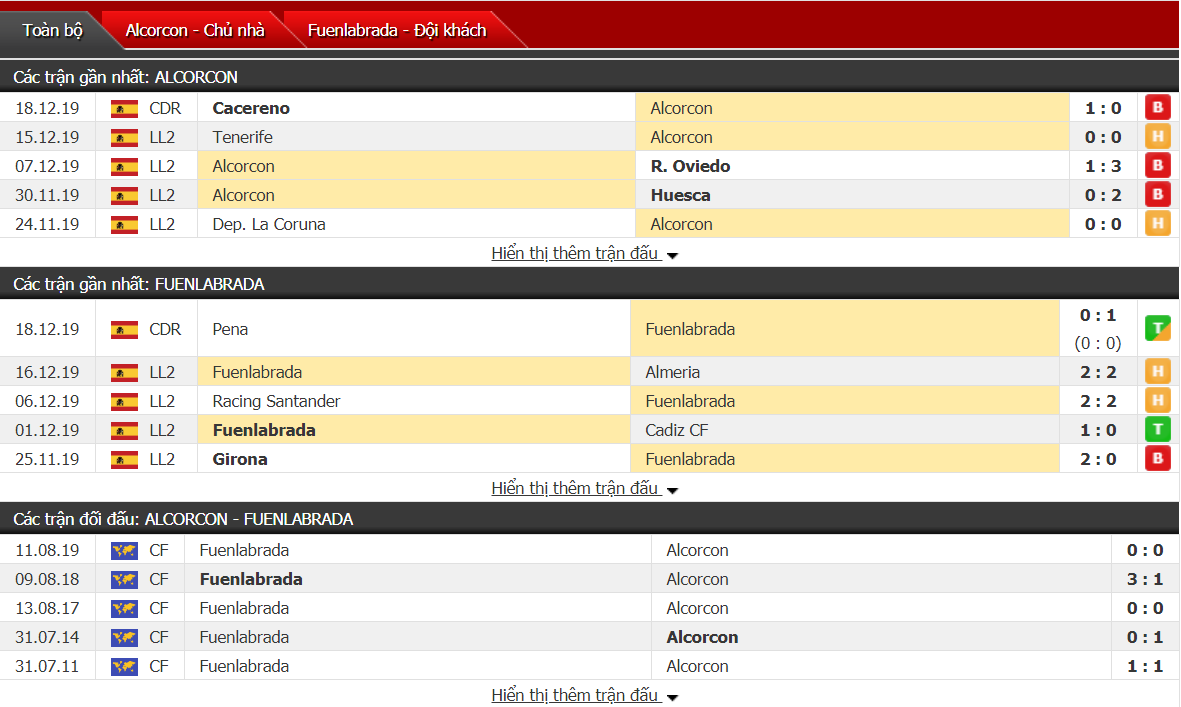This screenshot has height=707, width=1181.
Task: Expand more matches under the ALCORCON section
Action: (x=584, y=253)
